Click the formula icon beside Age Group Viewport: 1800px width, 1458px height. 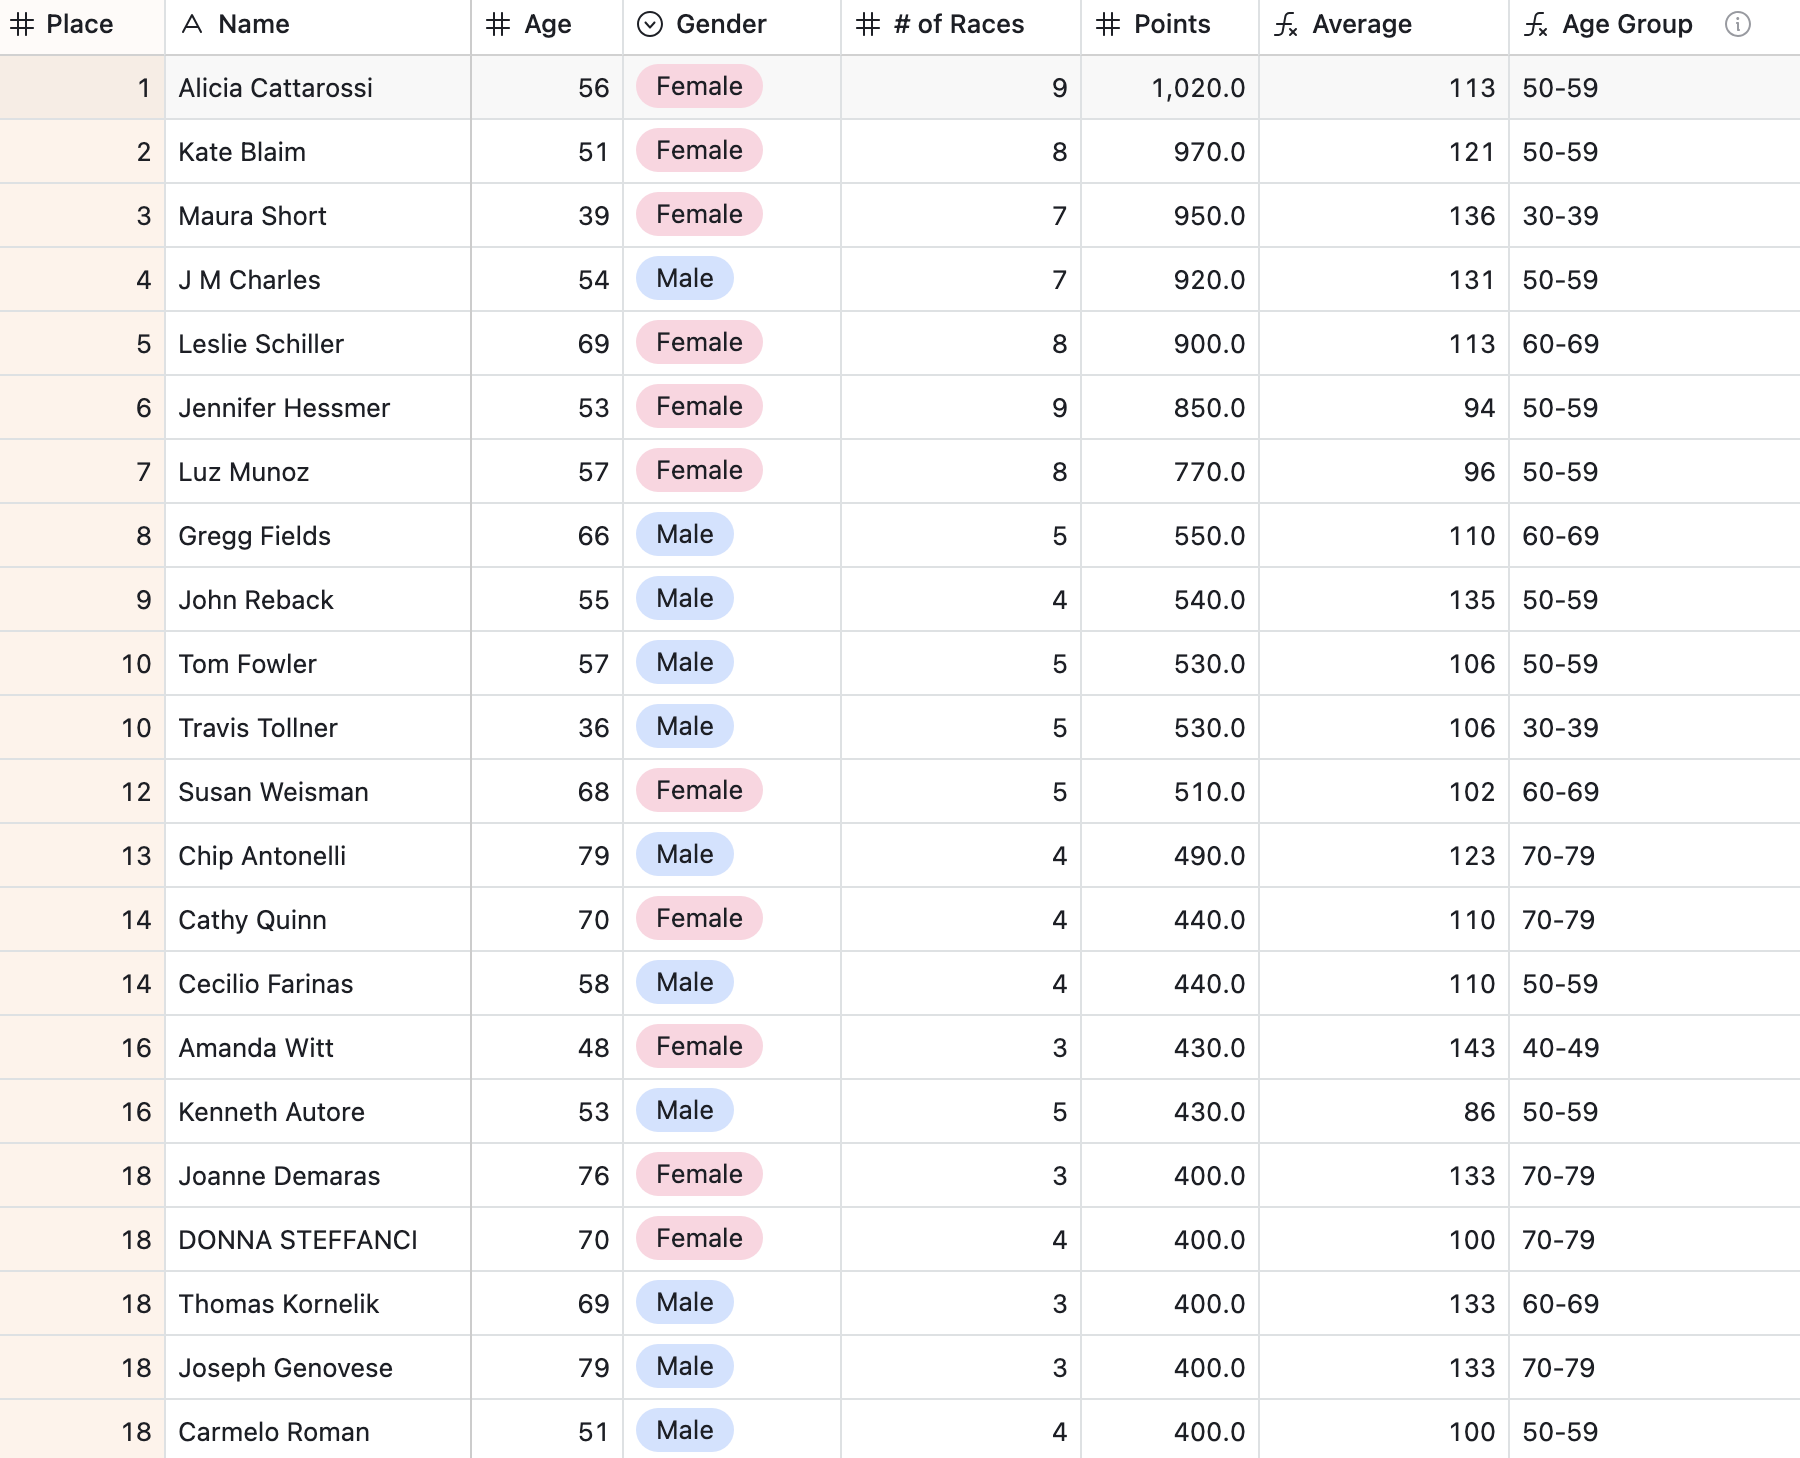(1536, 25)
